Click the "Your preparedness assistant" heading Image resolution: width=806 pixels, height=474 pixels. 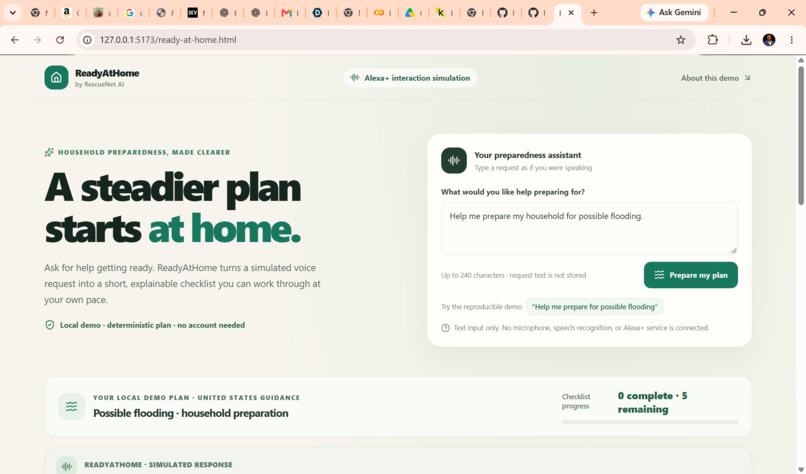tap(527, 155)
